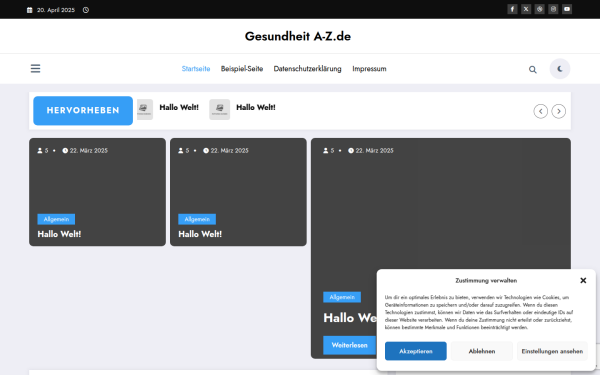The height and width of the screenshot is (375, 600).
Task: Decline cookies with Ablehnen
Action: [x=482, y=351]
